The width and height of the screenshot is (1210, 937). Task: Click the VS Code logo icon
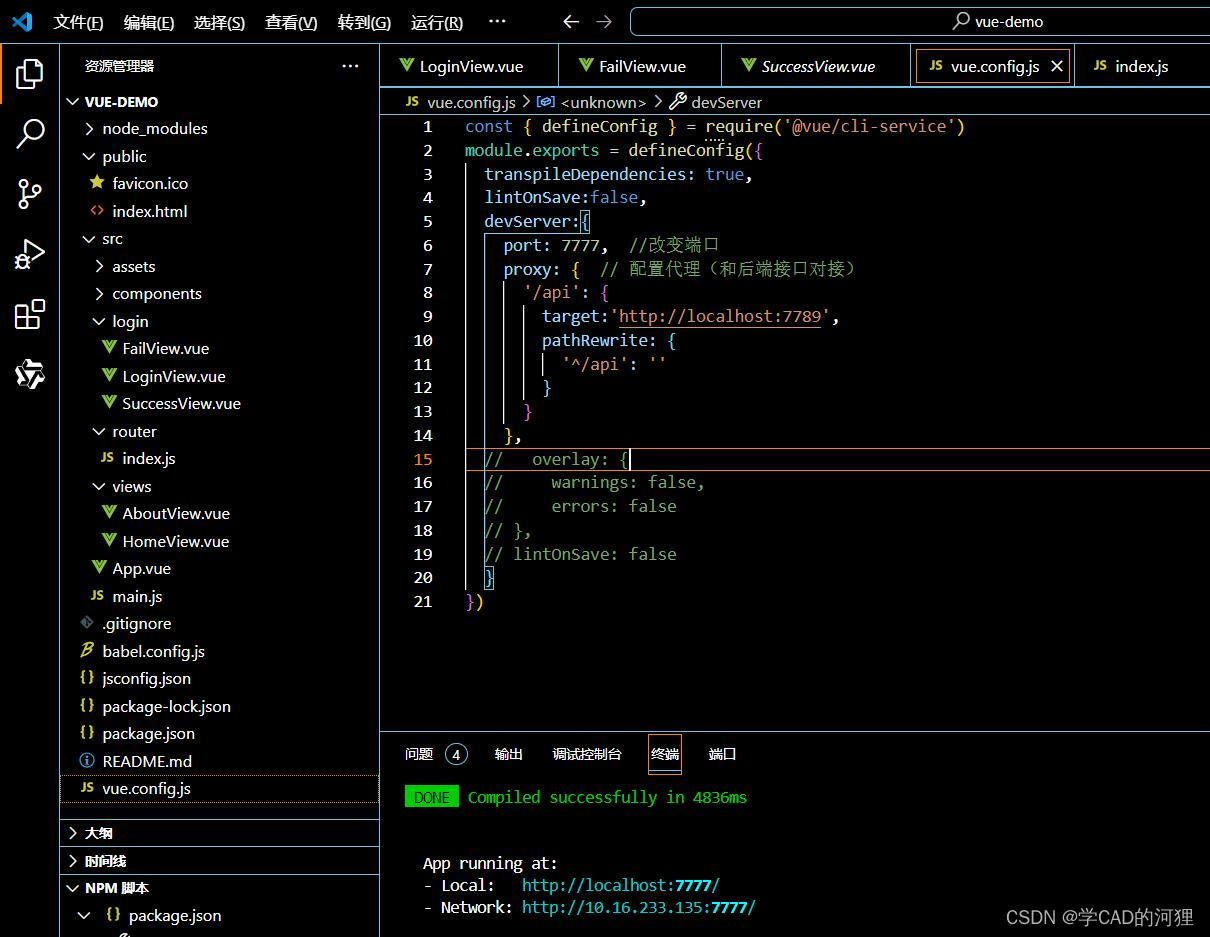click(x=22, y=21)
